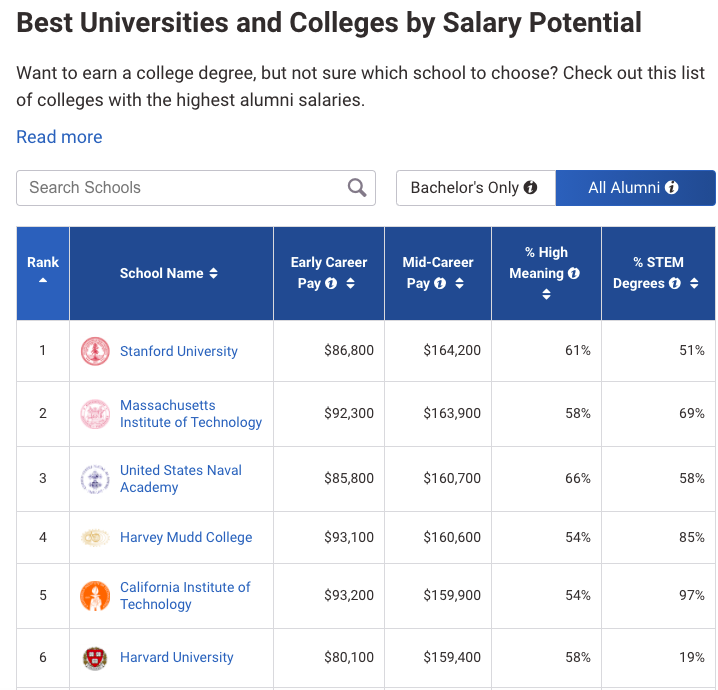718x690 pixels.
Task: Click info icon next to Early Career Pay
Action: (x=331, y=283)
